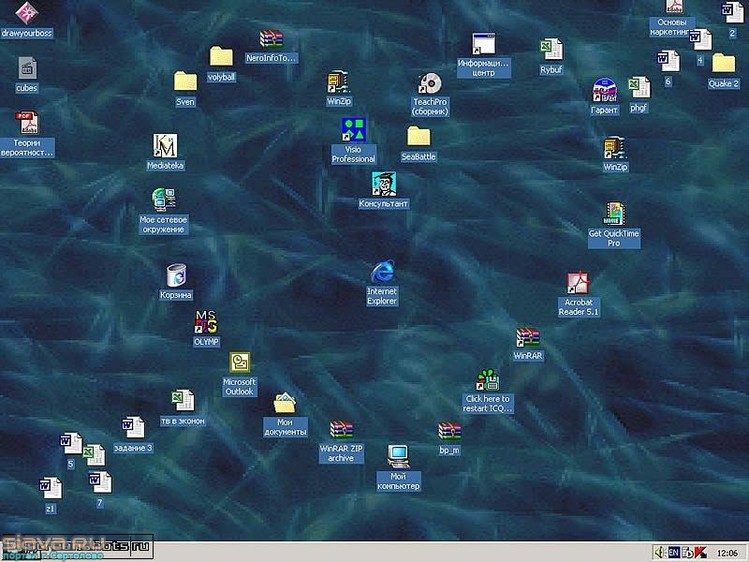Screen dimensions: 749x562
Task: Open the OLYMP desktop shortcut
Action: coord(205,322)
